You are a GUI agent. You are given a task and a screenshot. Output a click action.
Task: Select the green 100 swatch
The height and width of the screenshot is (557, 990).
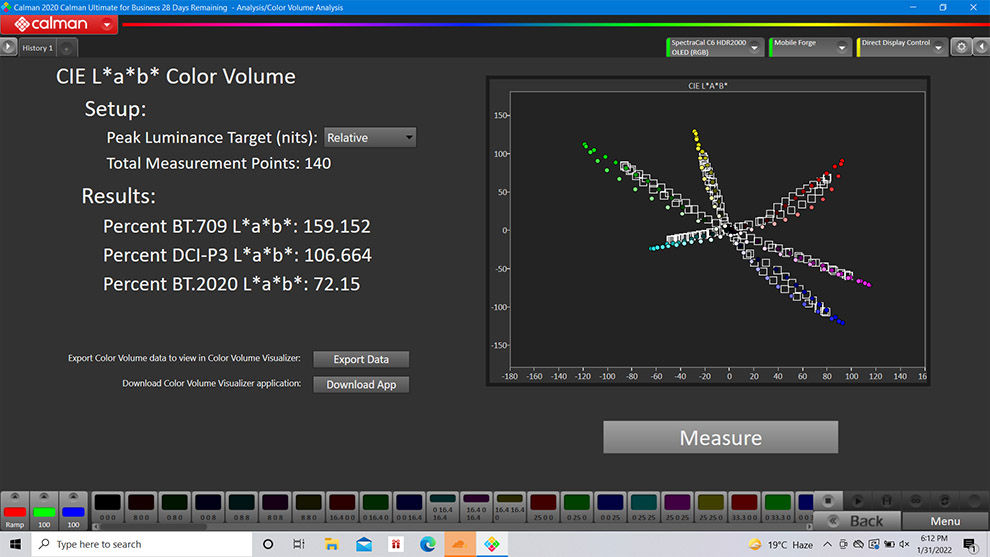click(x=44, y=510)
